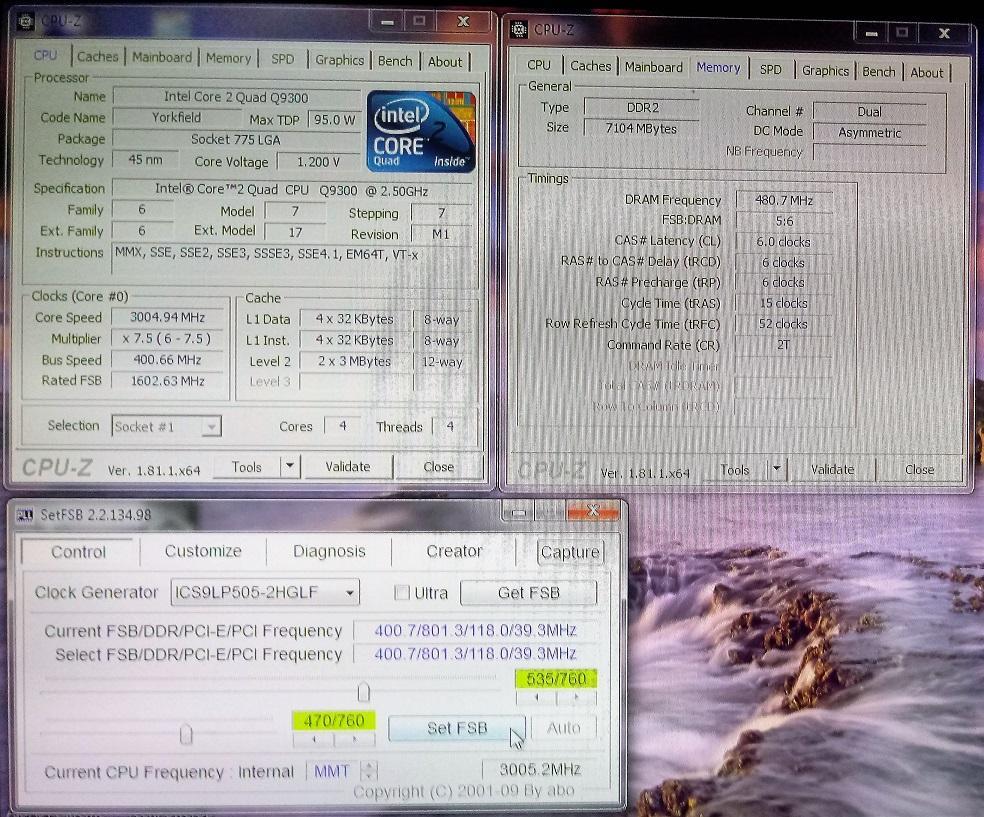This screenshot has height=817, width=984.
Task: Click Validate in left CPU-Z window
Action: 348,467
